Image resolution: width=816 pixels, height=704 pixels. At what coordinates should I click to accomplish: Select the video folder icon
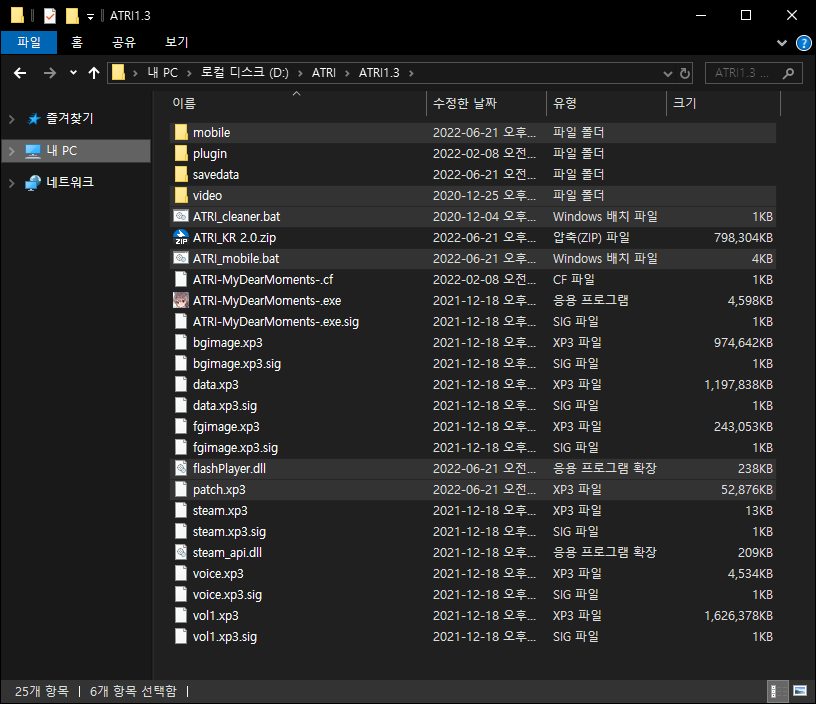(181, 195)
